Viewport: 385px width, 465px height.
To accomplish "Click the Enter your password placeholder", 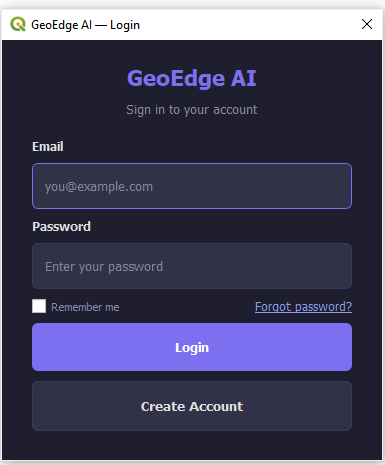I will pos(104,267).
